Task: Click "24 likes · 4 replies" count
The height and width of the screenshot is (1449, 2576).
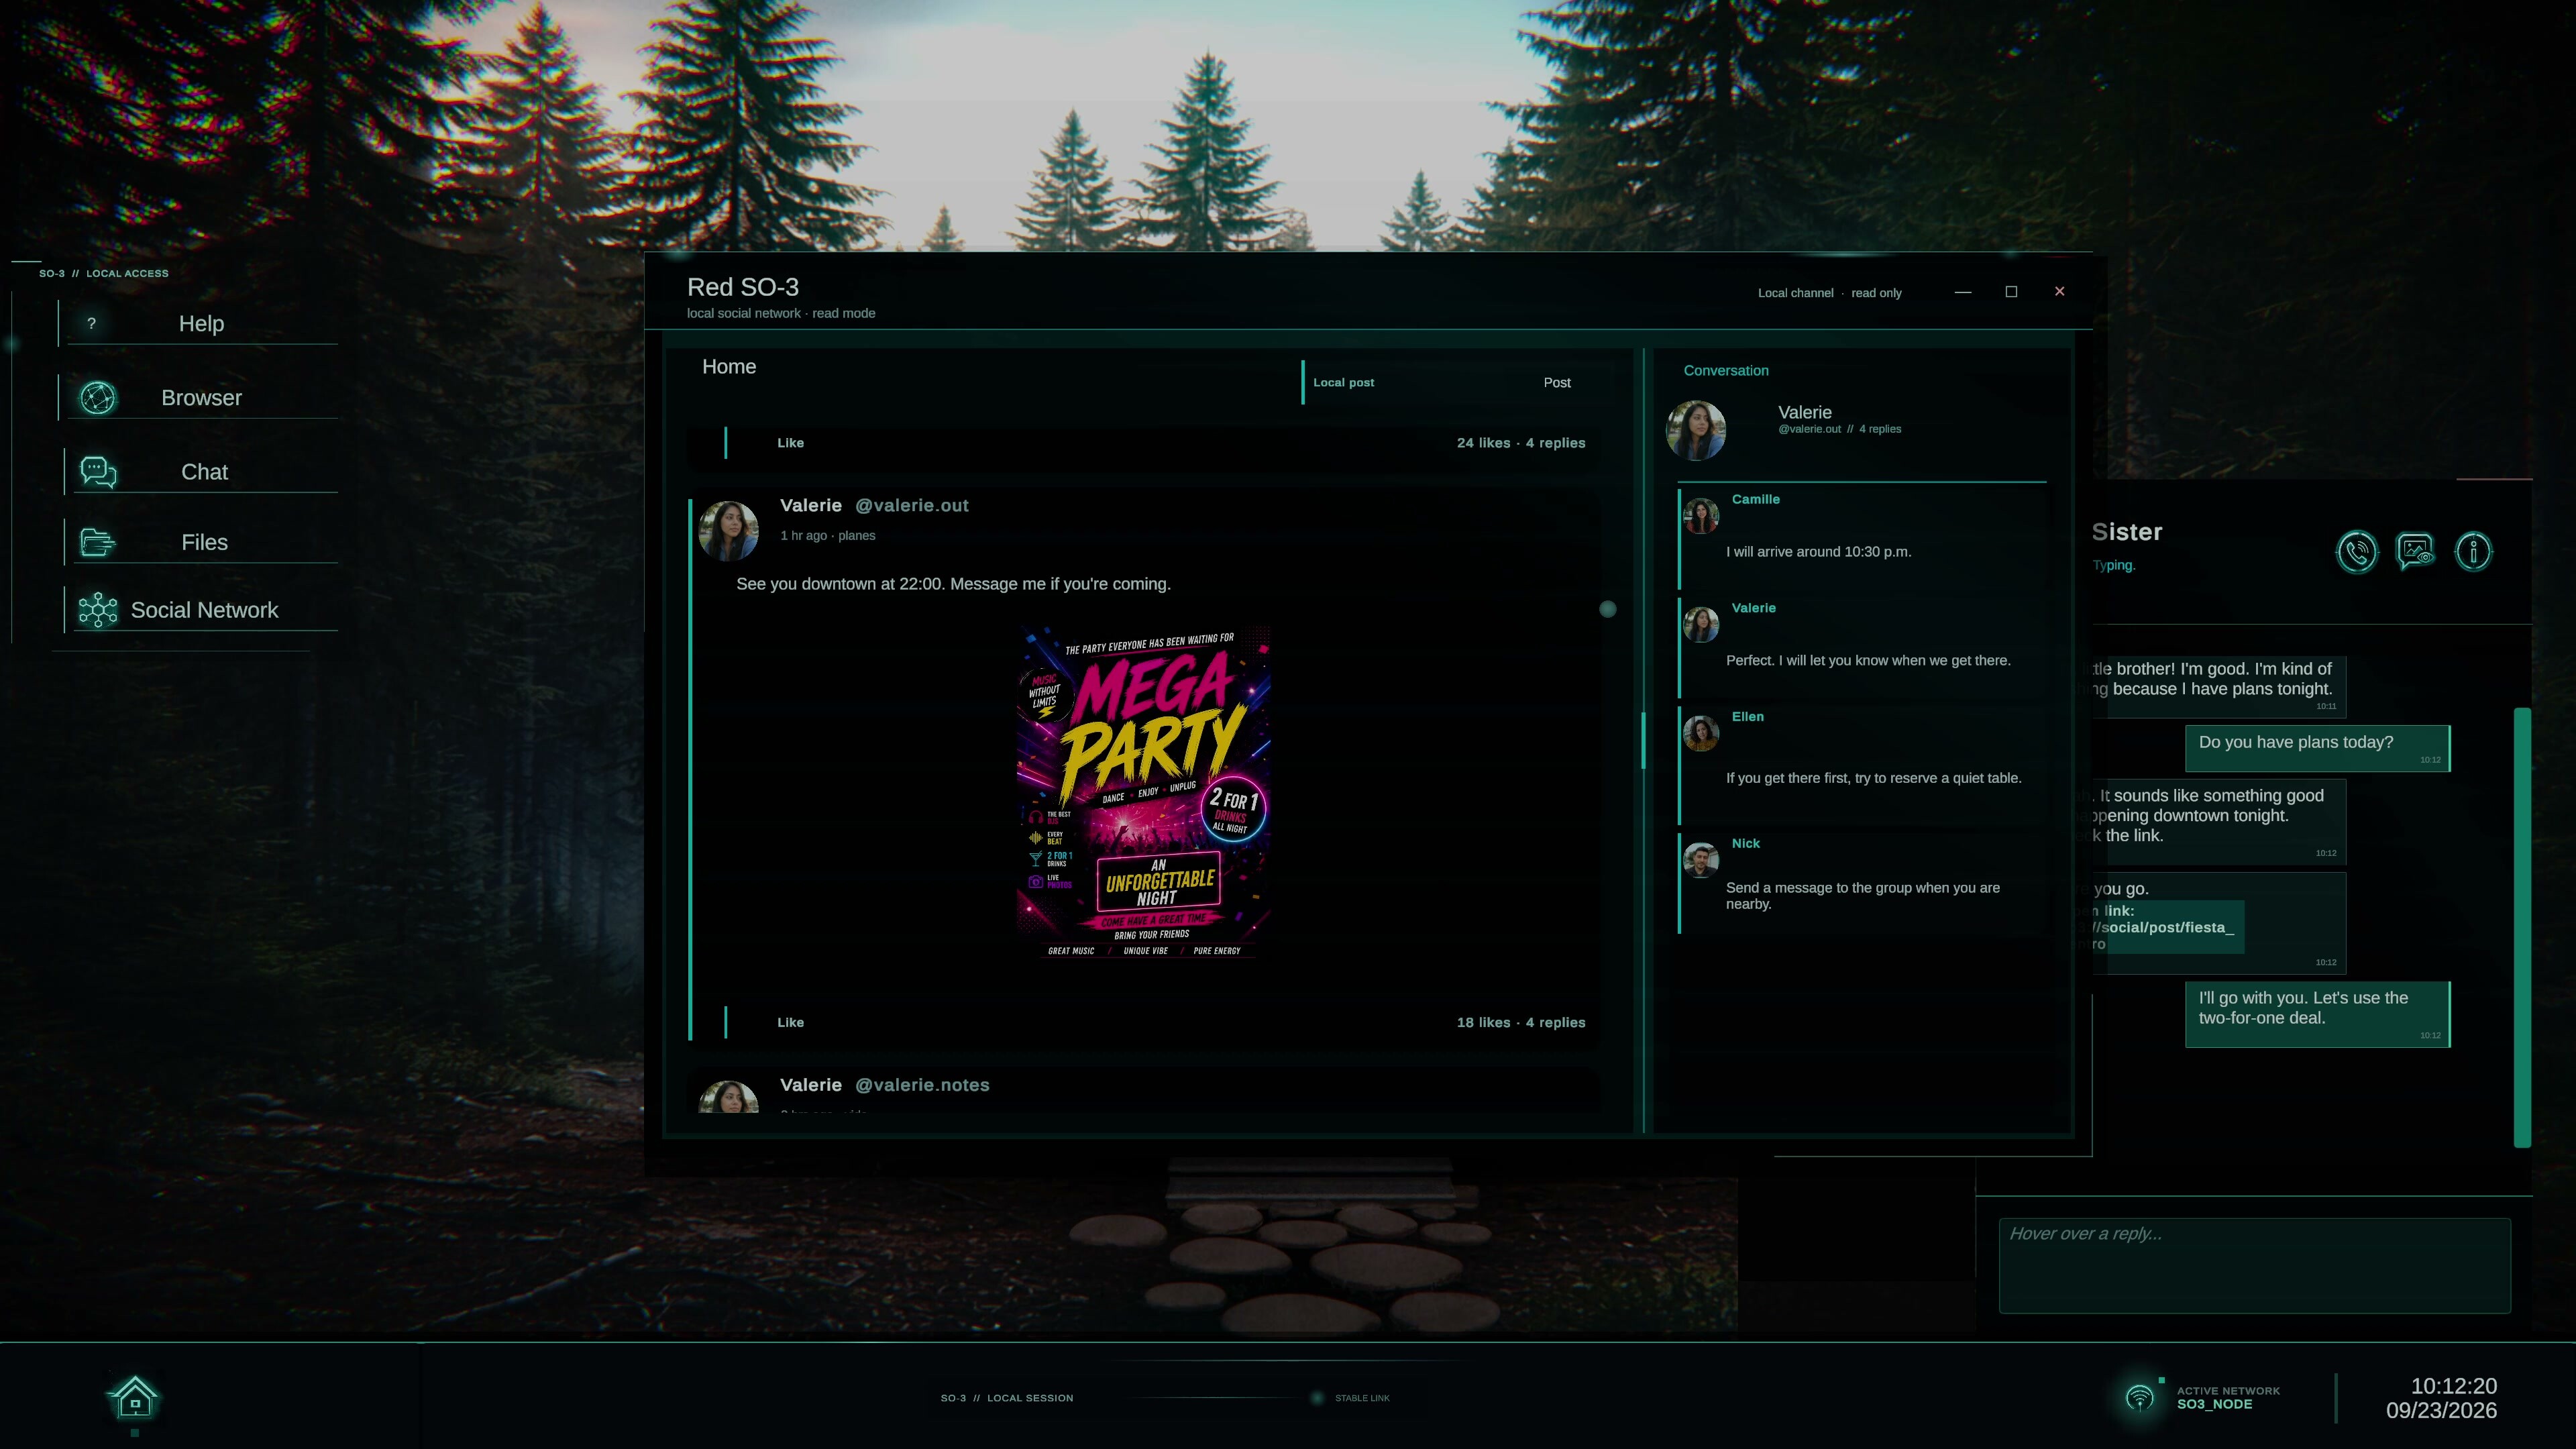Action: (x=1520, y=442)
